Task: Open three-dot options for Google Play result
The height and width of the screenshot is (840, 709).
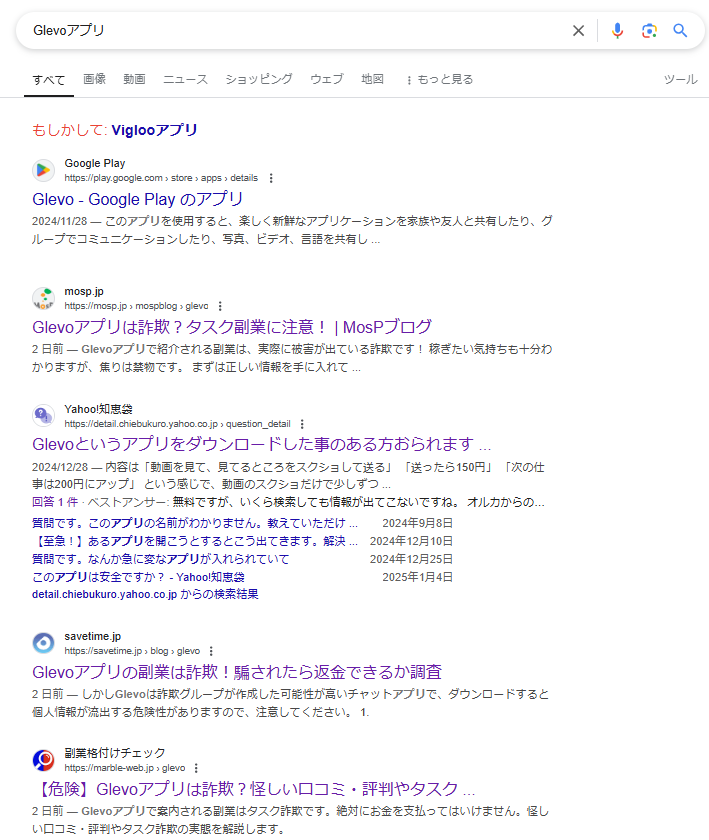Action: coord(270,178)
